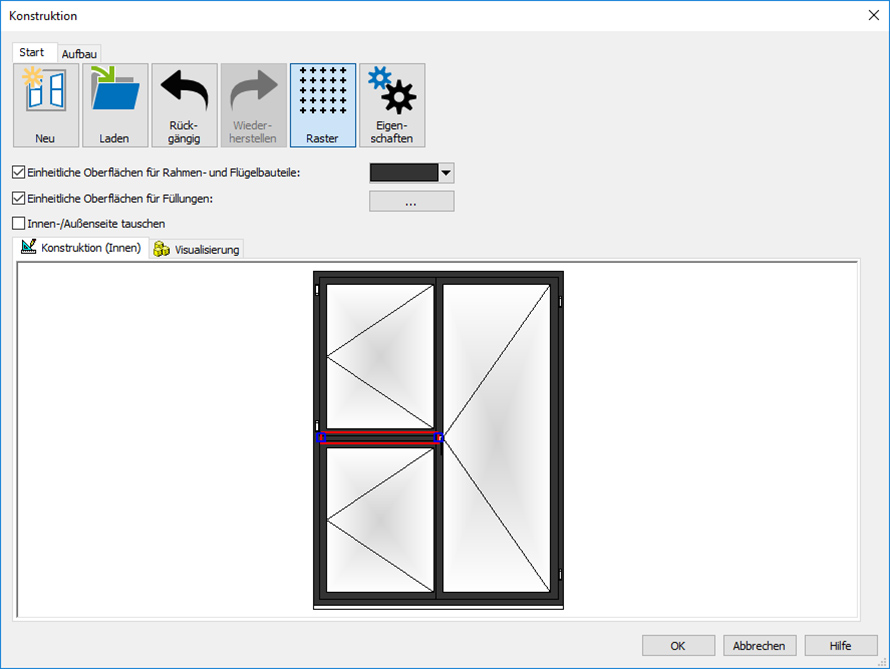890x669 pixels.
Task: Open the Laden folder icon
Action: tap(115, 105)
